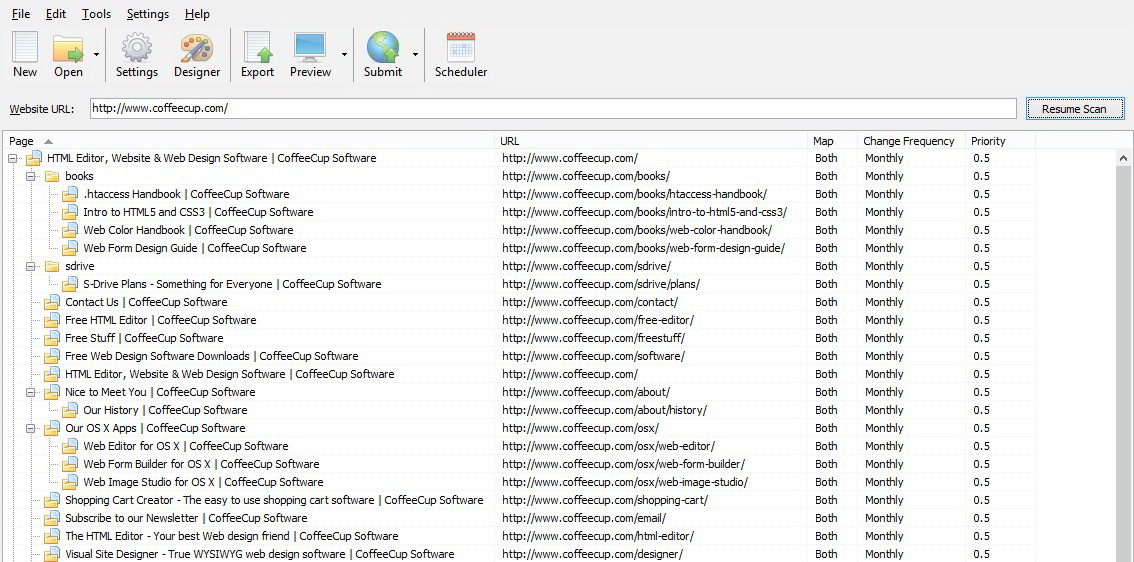This screenshot has height=562, width=1134.
Task: Launch the Designer palette icon
Action: 197,48
